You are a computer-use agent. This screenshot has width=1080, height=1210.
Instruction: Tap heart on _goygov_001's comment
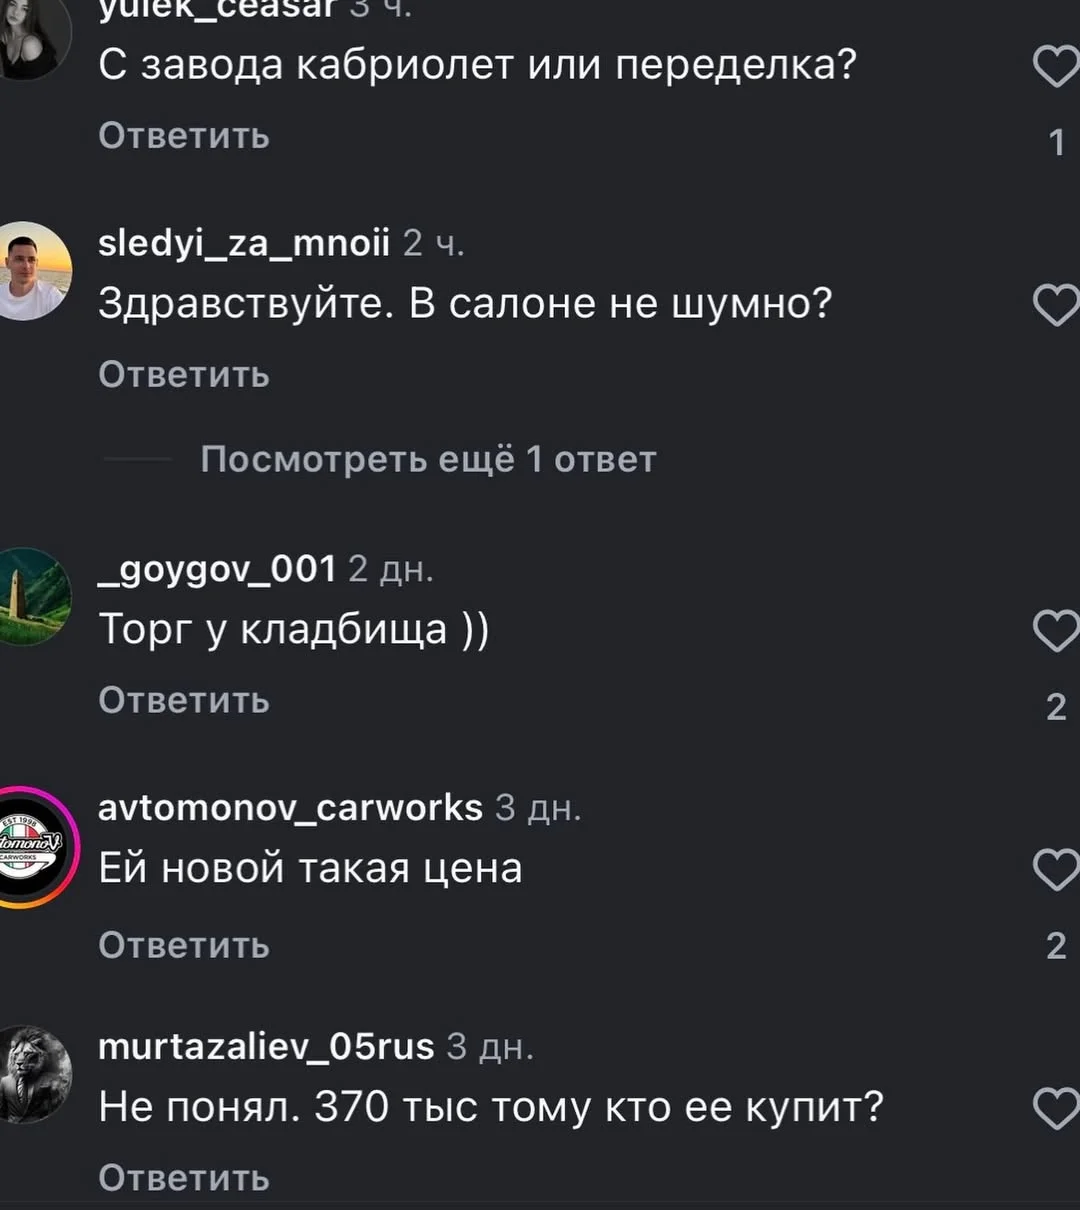(x=1055, y=631)
